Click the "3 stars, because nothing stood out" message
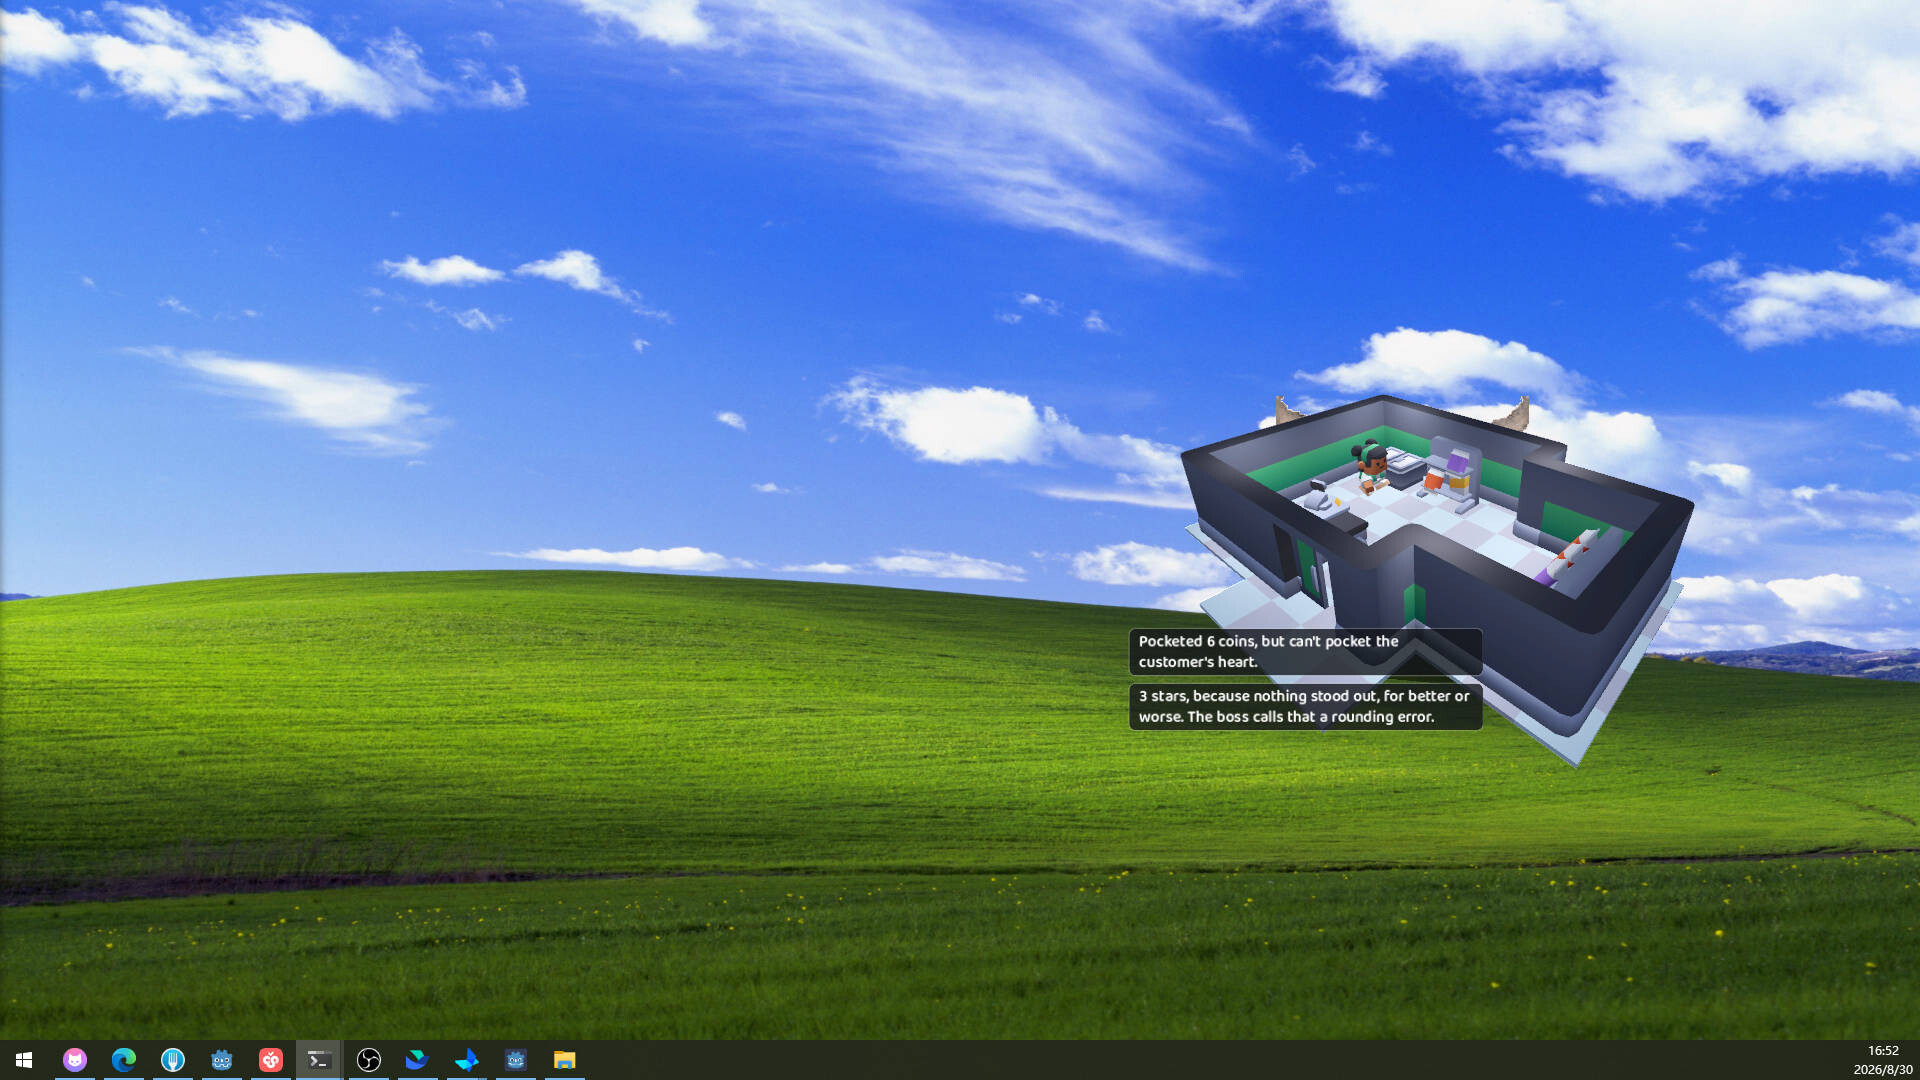 tap(1305, 706)
